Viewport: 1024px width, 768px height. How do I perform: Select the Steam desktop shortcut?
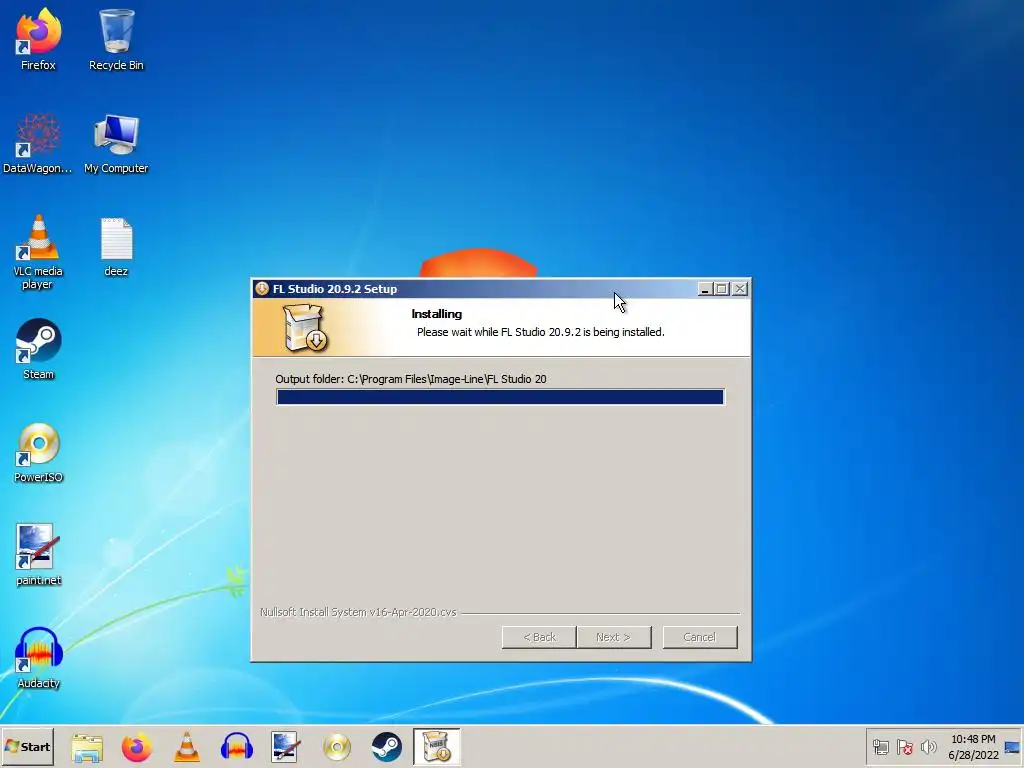[x=38, y=349]
